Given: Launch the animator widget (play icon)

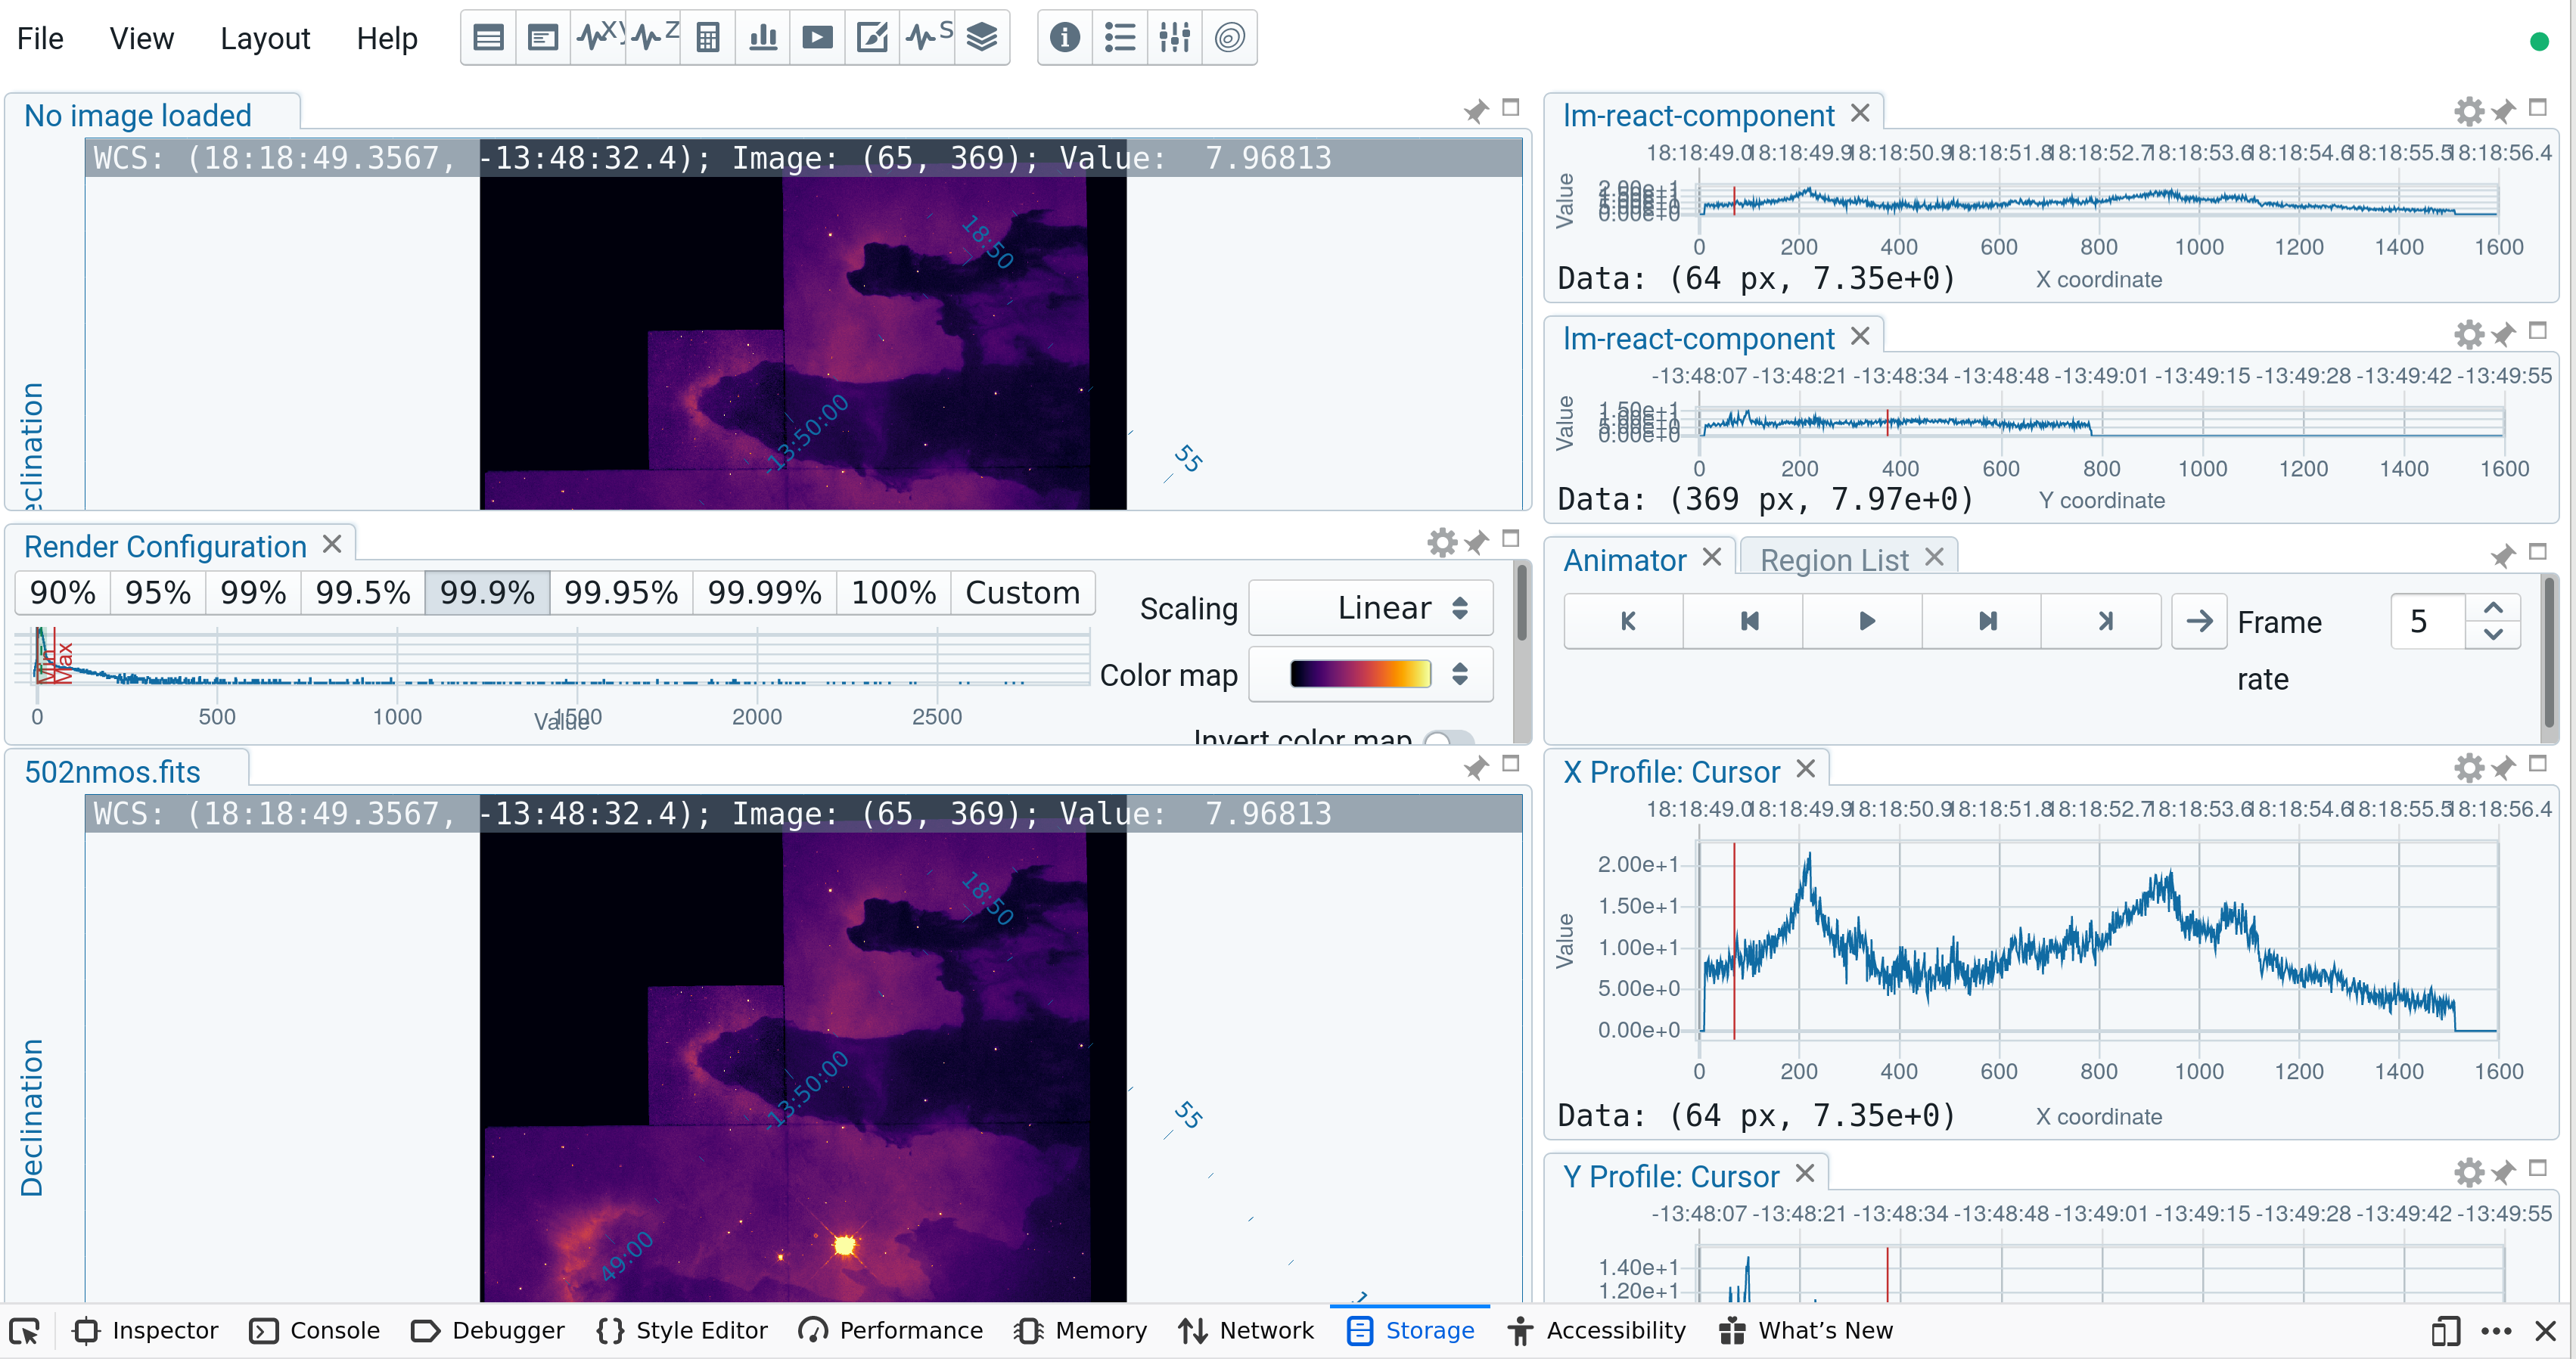Looking at the screenshot, I should point(818,37).
